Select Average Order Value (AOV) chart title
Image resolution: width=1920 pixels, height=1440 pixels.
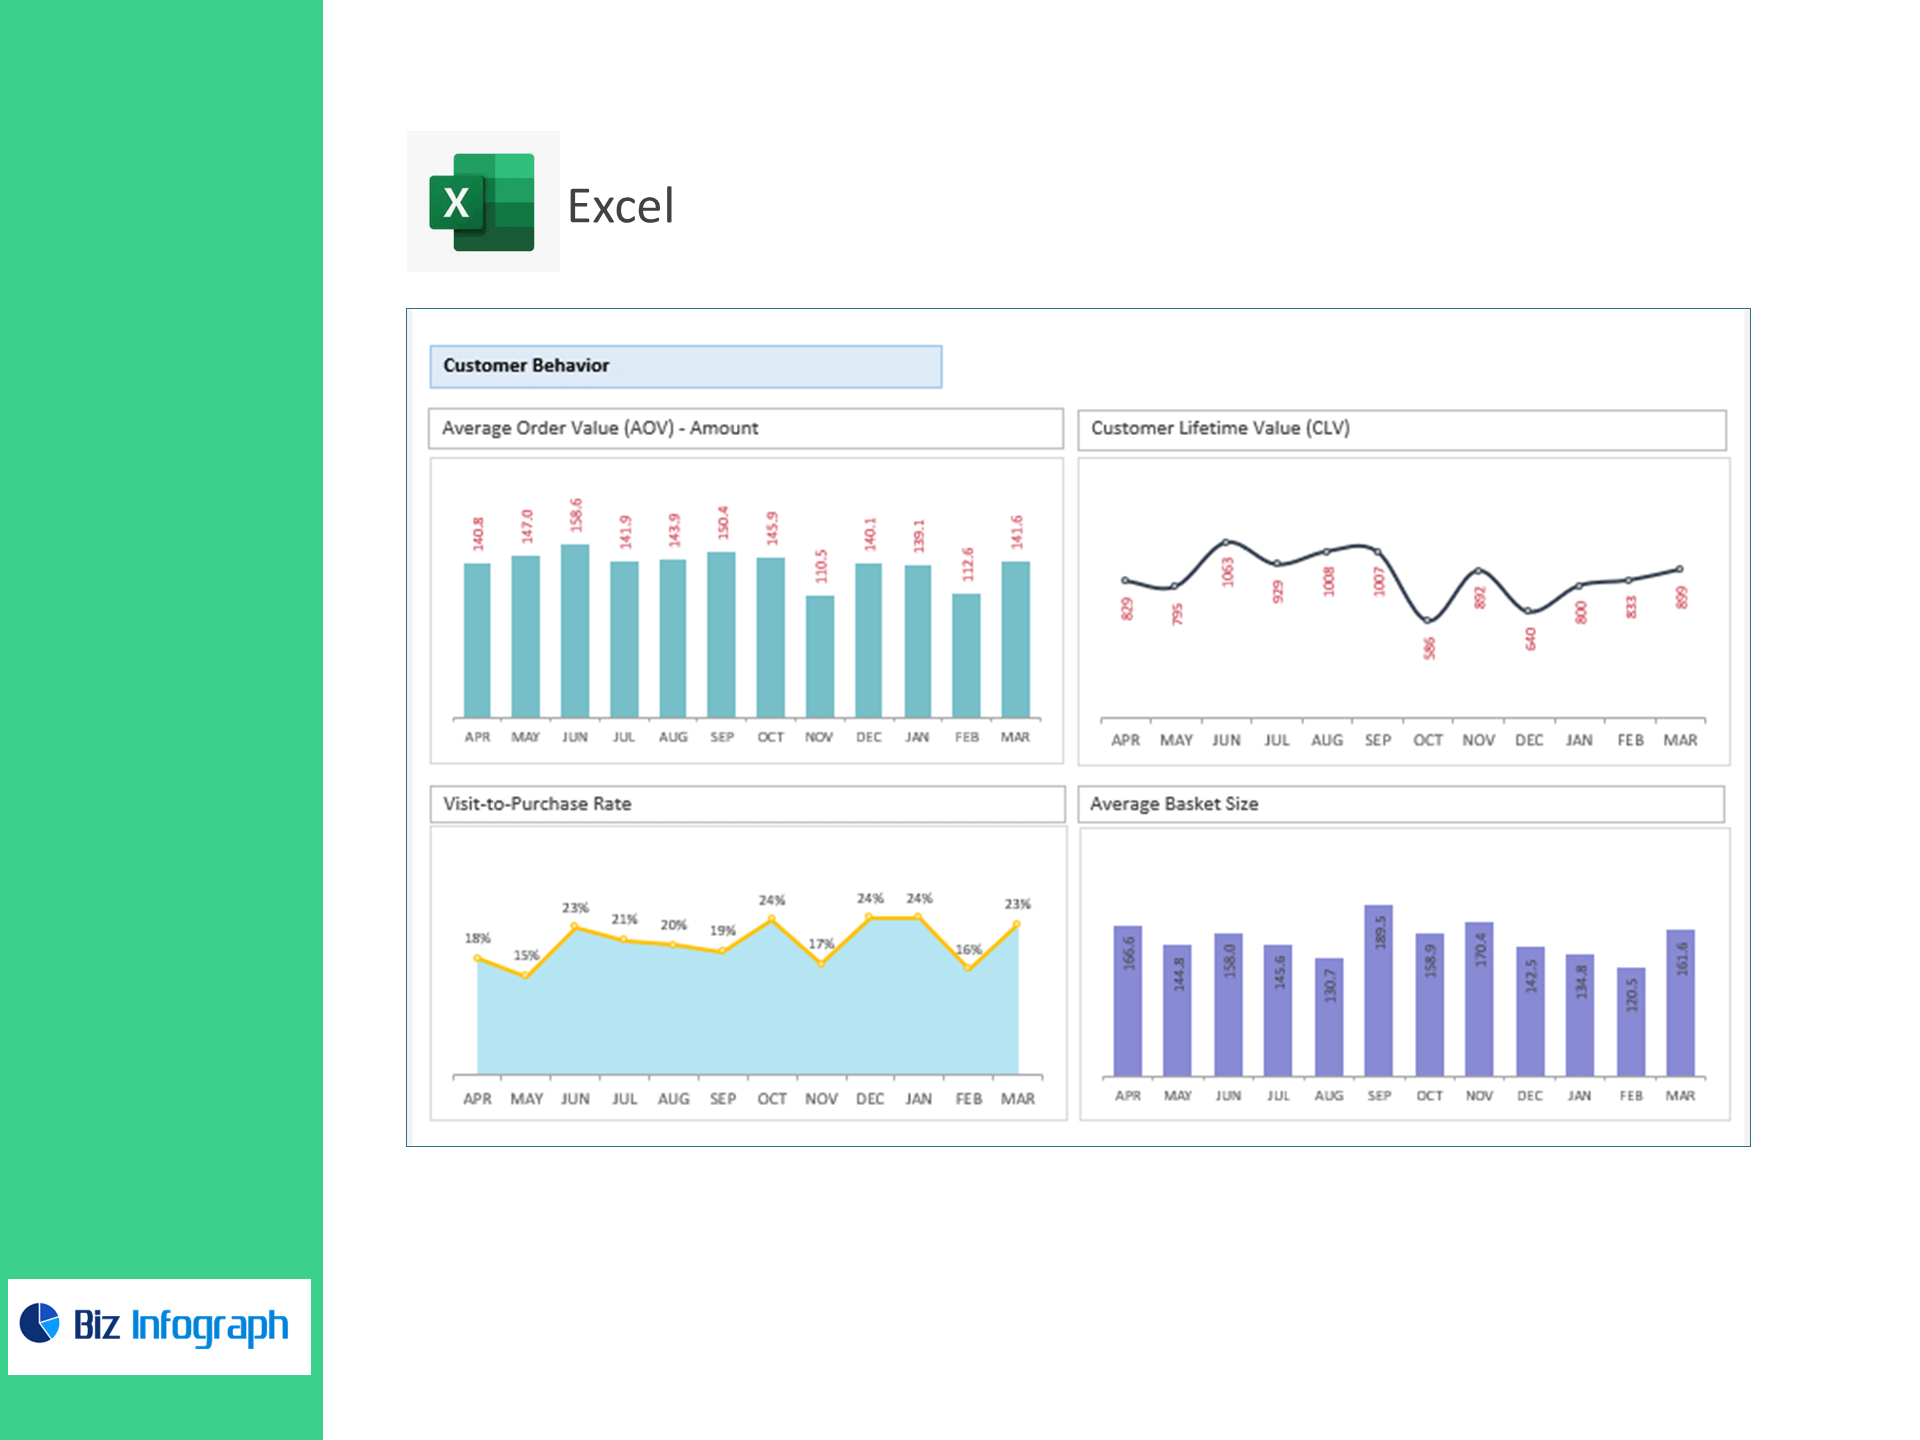pos(745,428)
